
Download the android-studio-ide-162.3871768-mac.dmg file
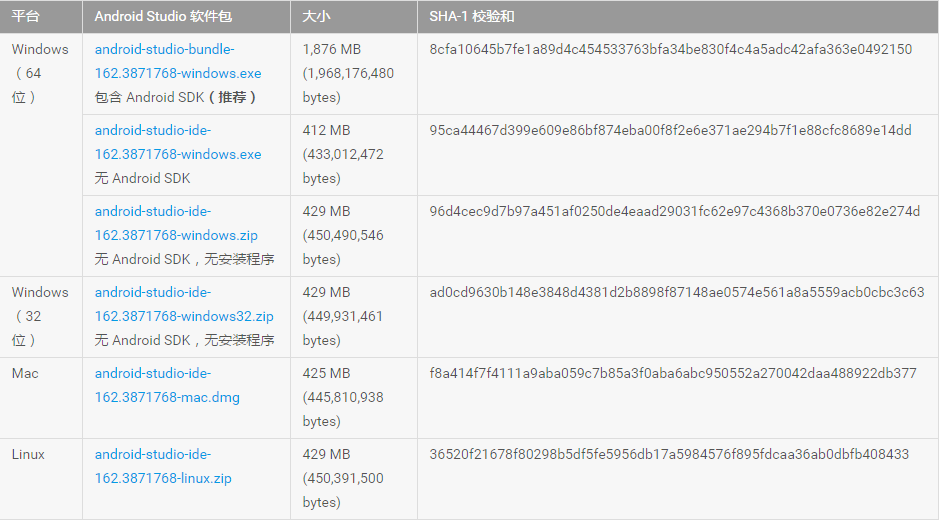click(x=167, y=385)
